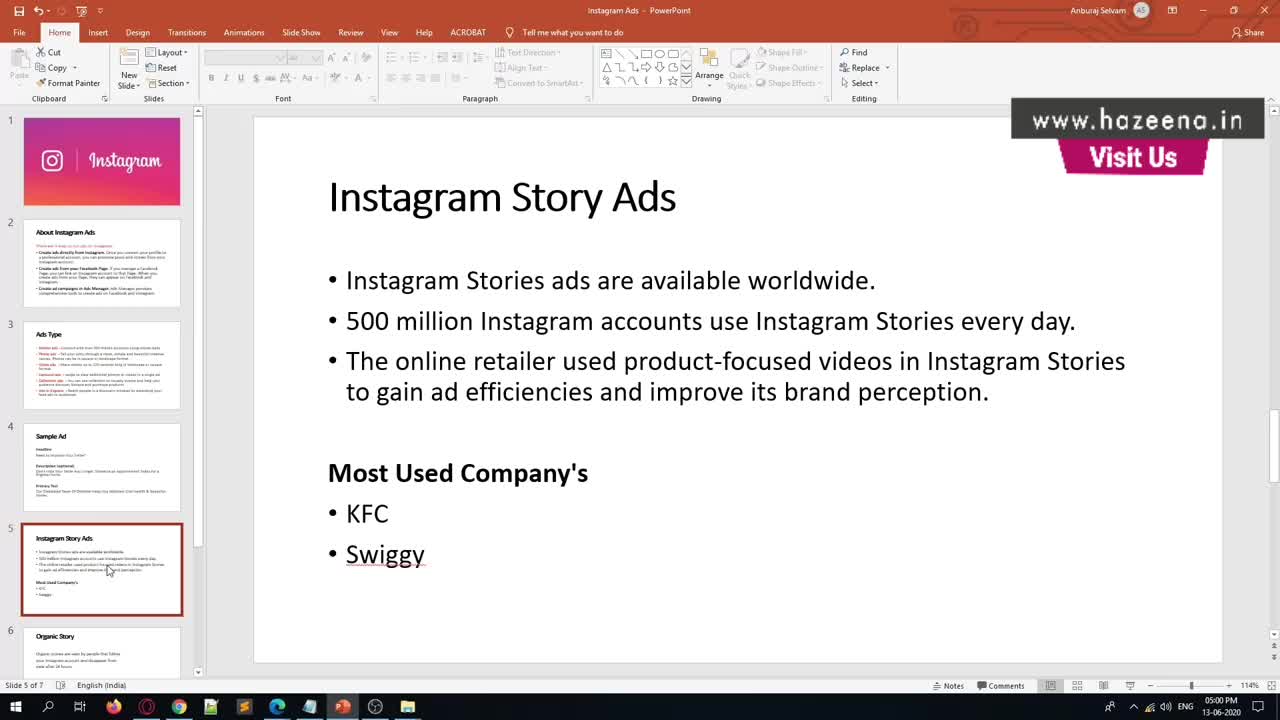Expand the shapes gallery More arrow
Viewport: 1280px width, 720px height.
[686, 82]
